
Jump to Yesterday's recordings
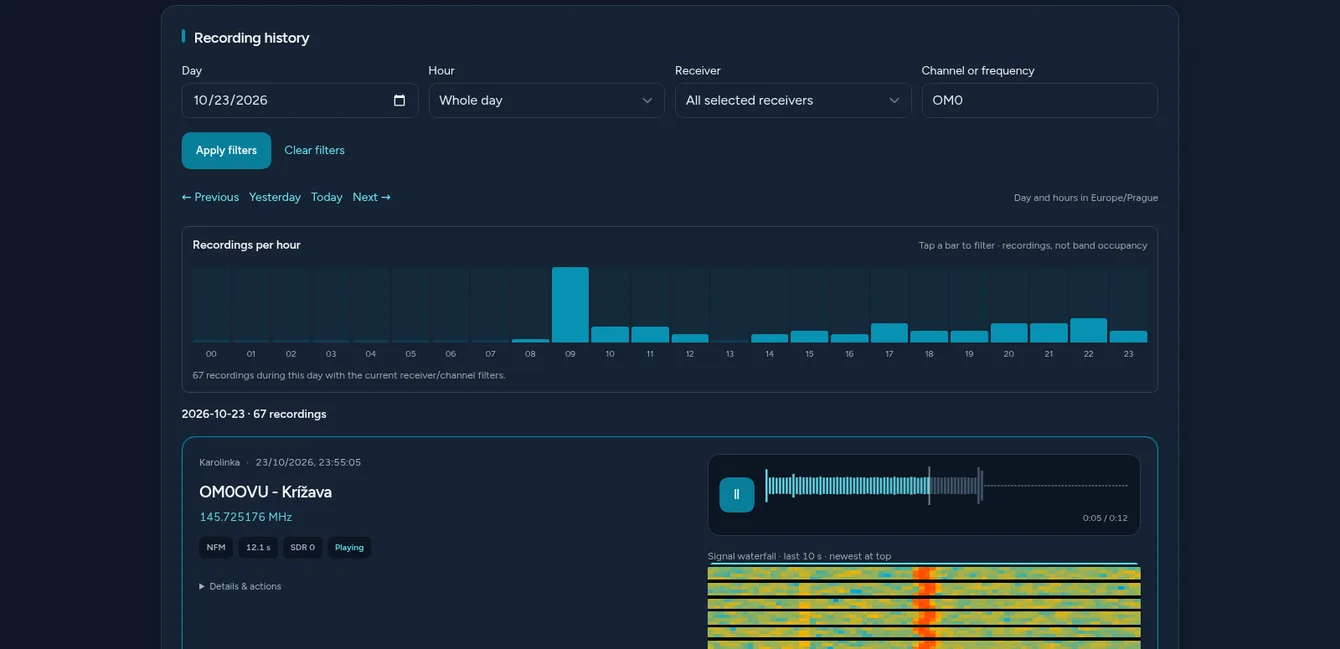275,197
